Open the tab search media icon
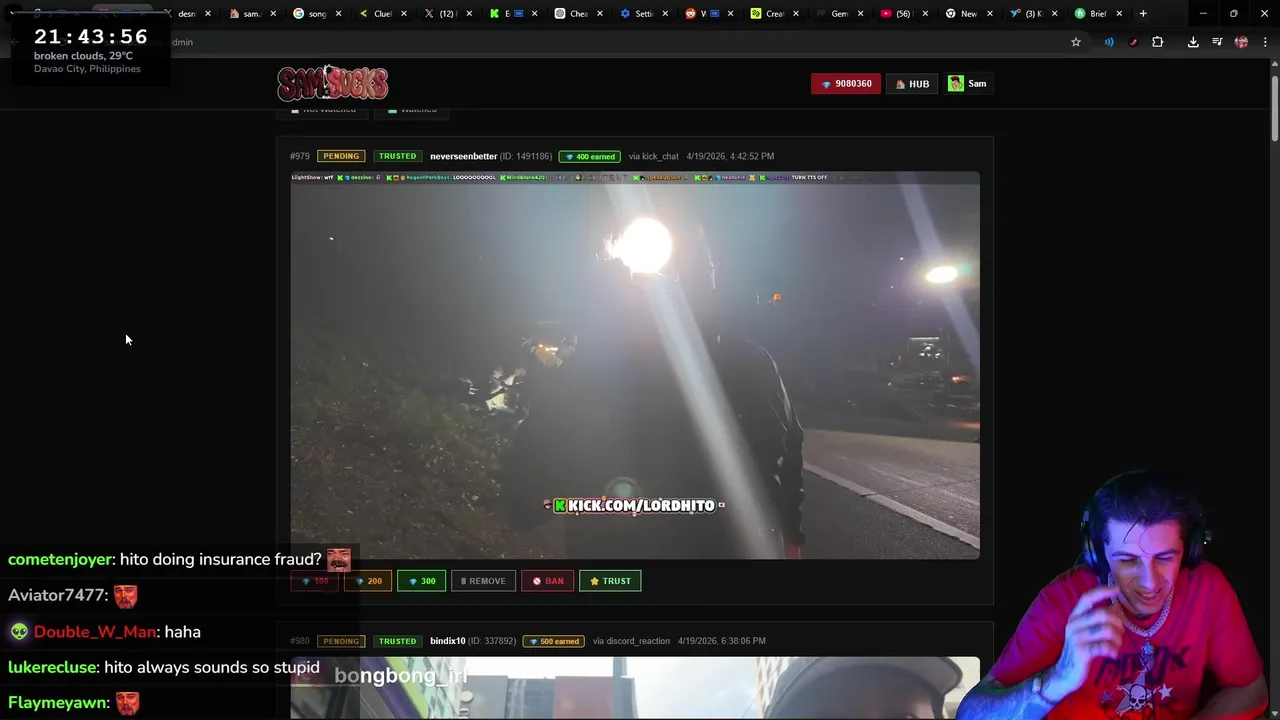Screen dimensions: 1280x720 [1217, 42]
